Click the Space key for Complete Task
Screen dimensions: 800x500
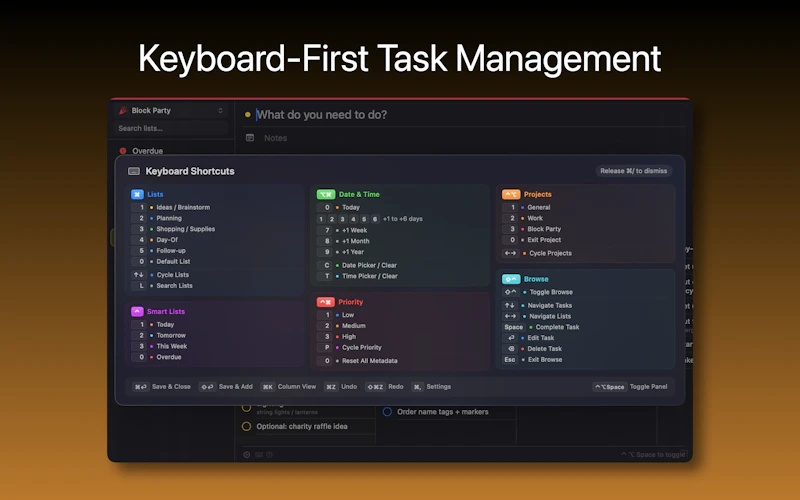(x=513, y=327)
